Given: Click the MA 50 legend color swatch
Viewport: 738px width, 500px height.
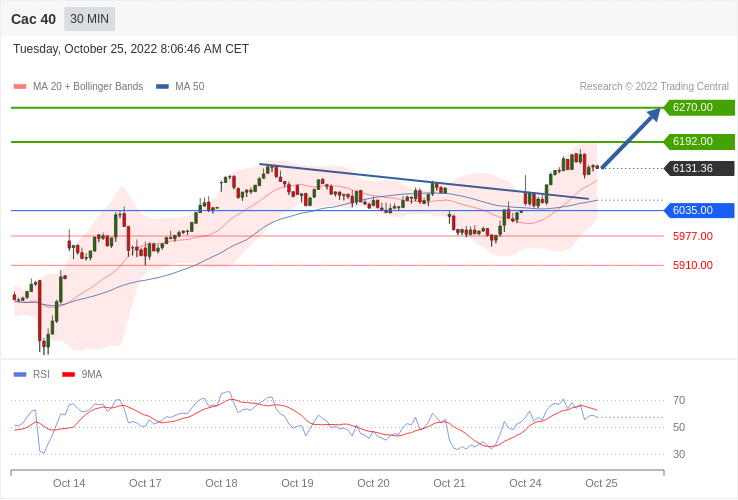Looking at the screenshot, I should pos(162,87).
